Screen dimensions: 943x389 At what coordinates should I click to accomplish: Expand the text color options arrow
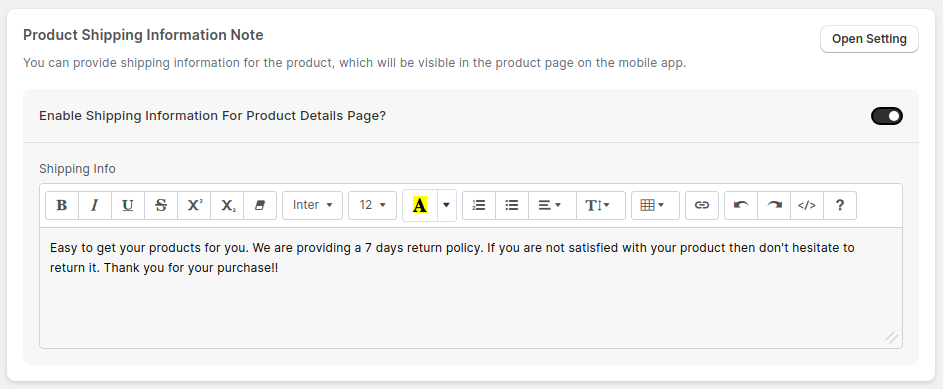(x=446, y=205)
